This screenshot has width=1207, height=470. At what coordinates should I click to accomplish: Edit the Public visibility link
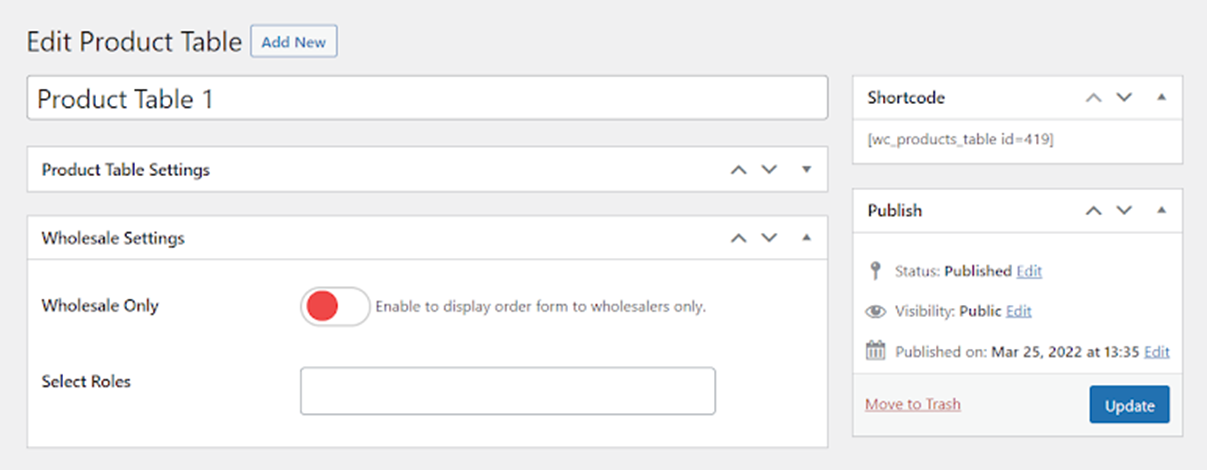(x=1018, y=311)
